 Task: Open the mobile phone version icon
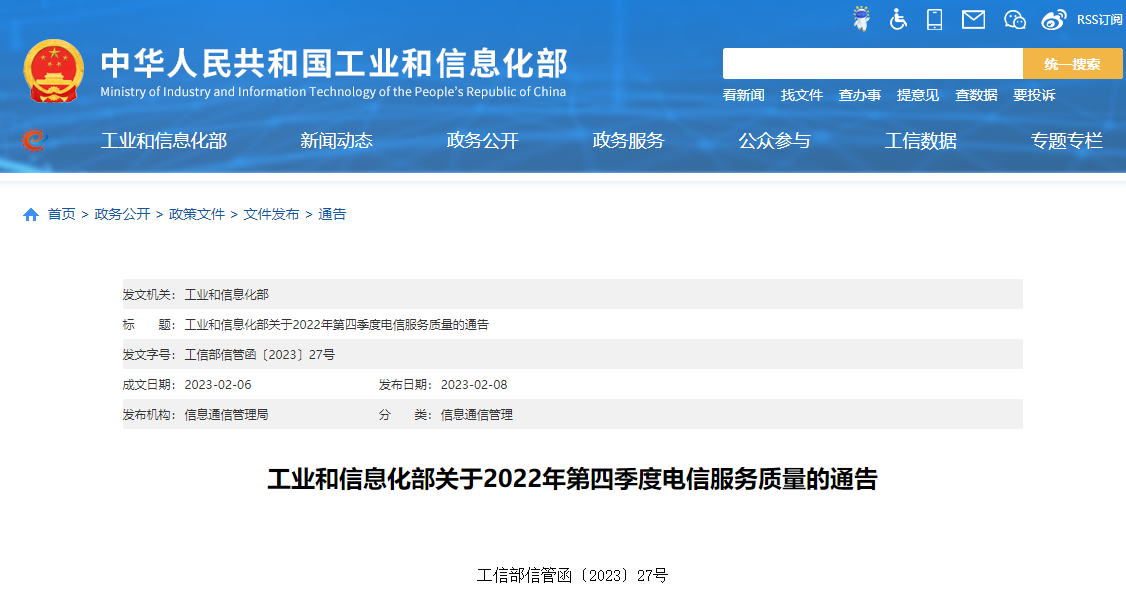(934, 19)
